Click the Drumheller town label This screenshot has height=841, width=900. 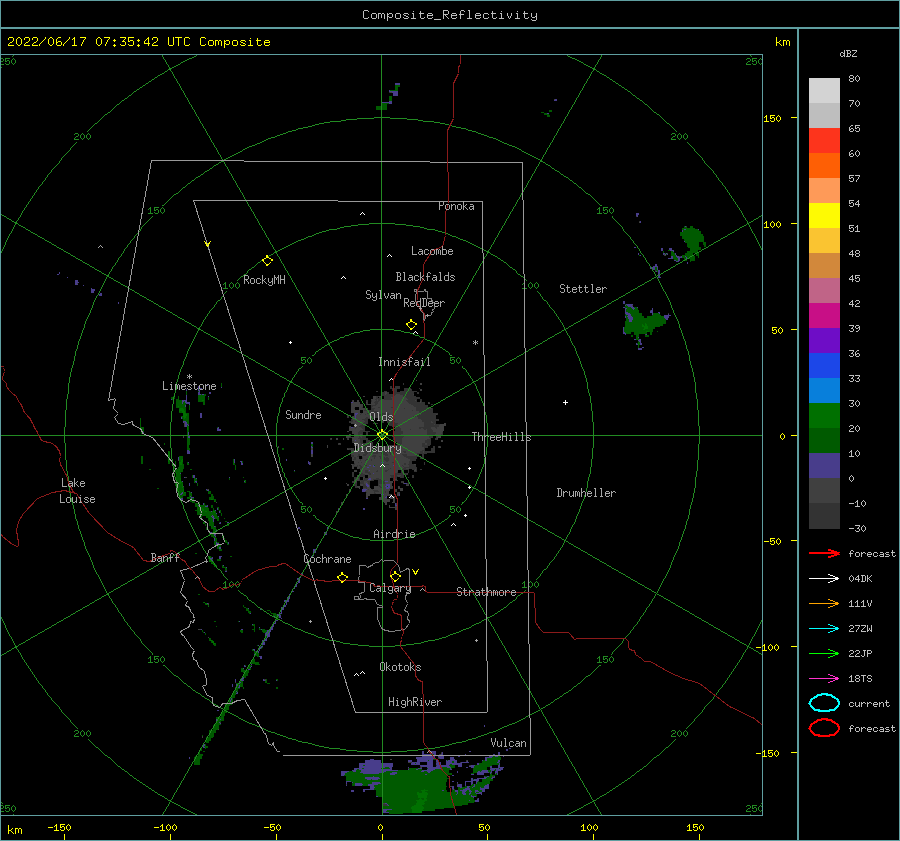click(x=586, y=493)
